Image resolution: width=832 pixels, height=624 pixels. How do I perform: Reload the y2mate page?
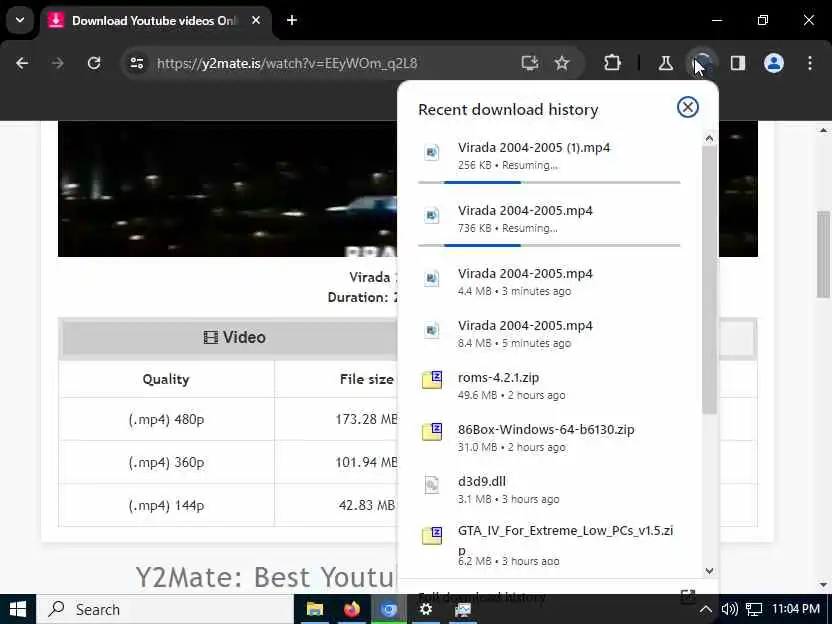pyautogui.click(x=94, y=64)
